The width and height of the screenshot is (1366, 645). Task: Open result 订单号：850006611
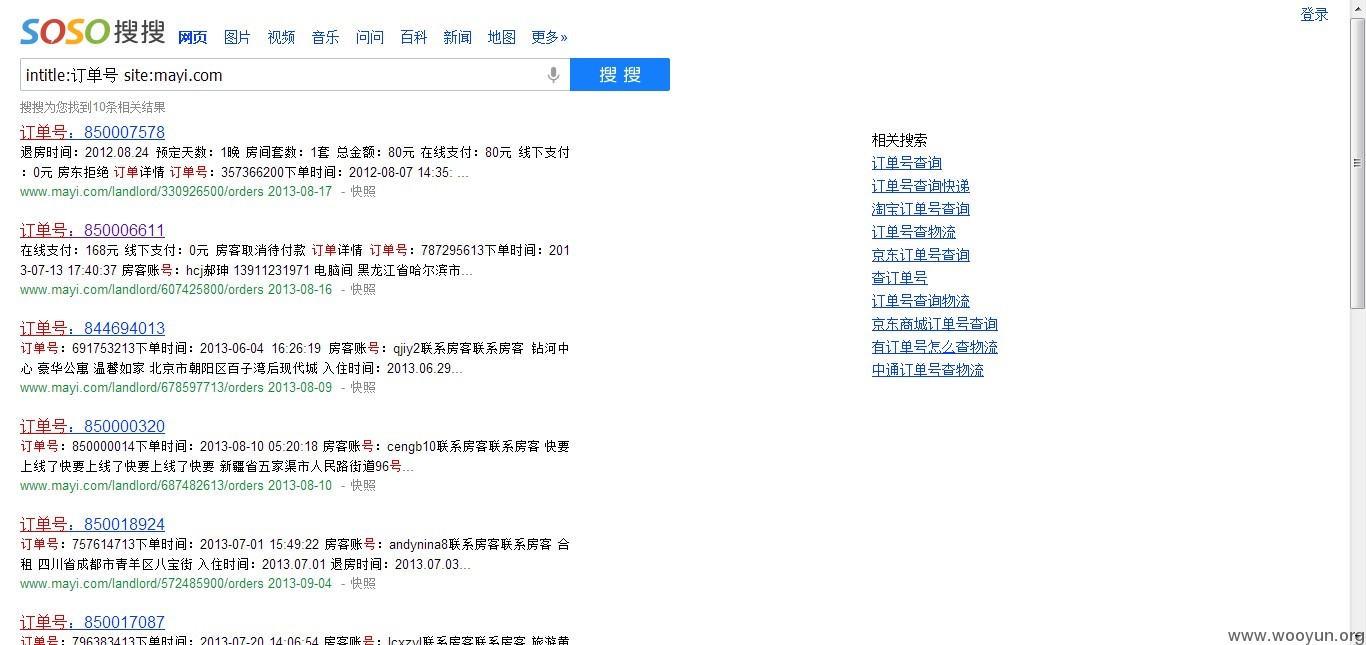(x=92, y=230)
